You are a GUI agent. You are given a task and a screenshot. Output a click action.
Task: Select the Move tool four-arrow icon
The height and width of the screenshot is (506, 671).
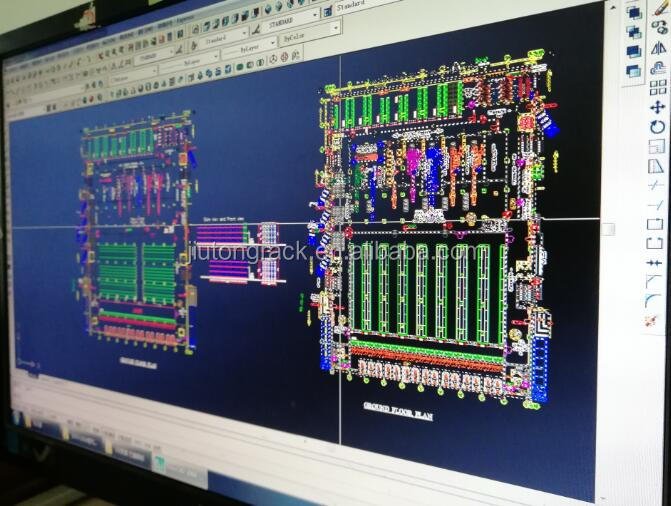[657, 107]
